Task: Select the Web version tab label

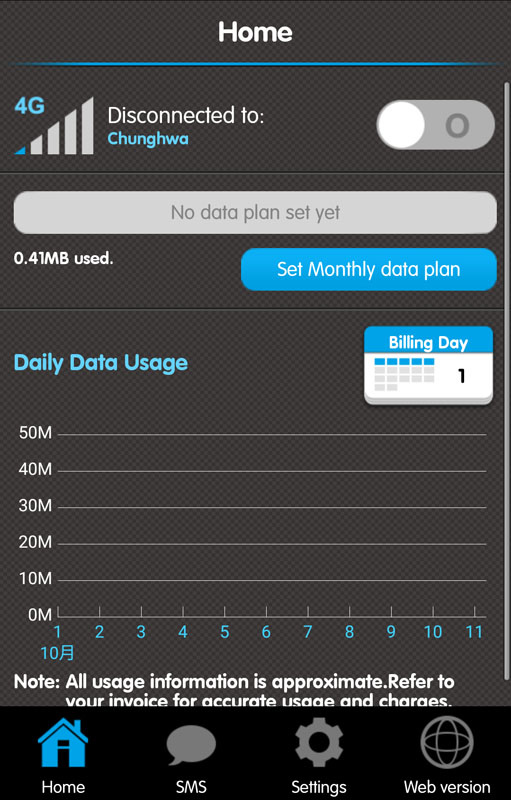Action: [x=447, y=787]
